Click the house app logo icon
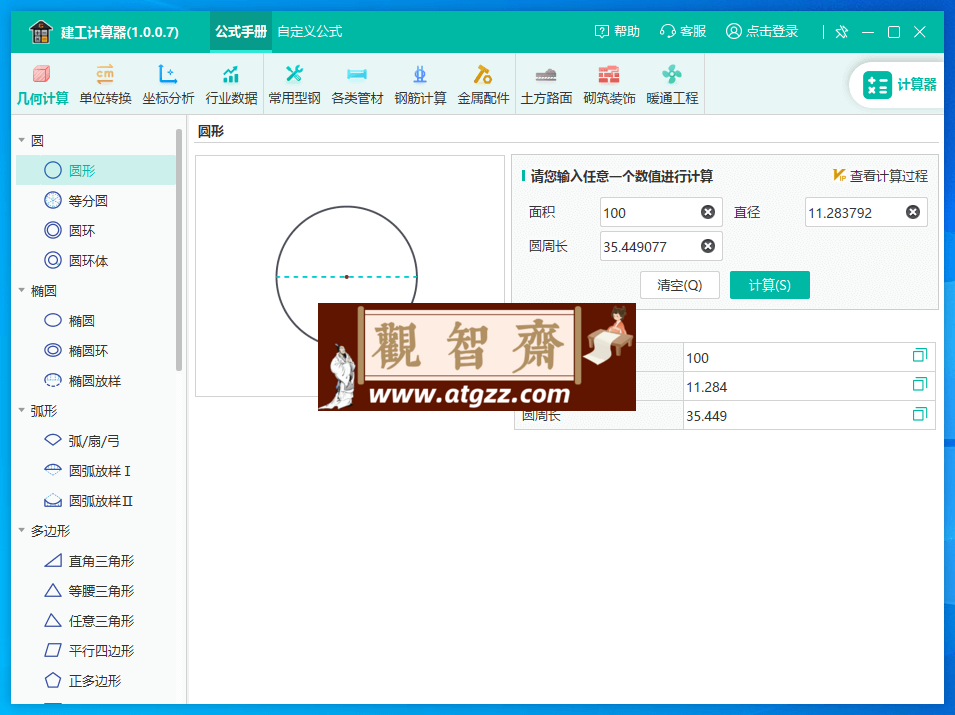The height and width of the screenshot is (715, 955). pyautogui.click(x=41, y=32)
